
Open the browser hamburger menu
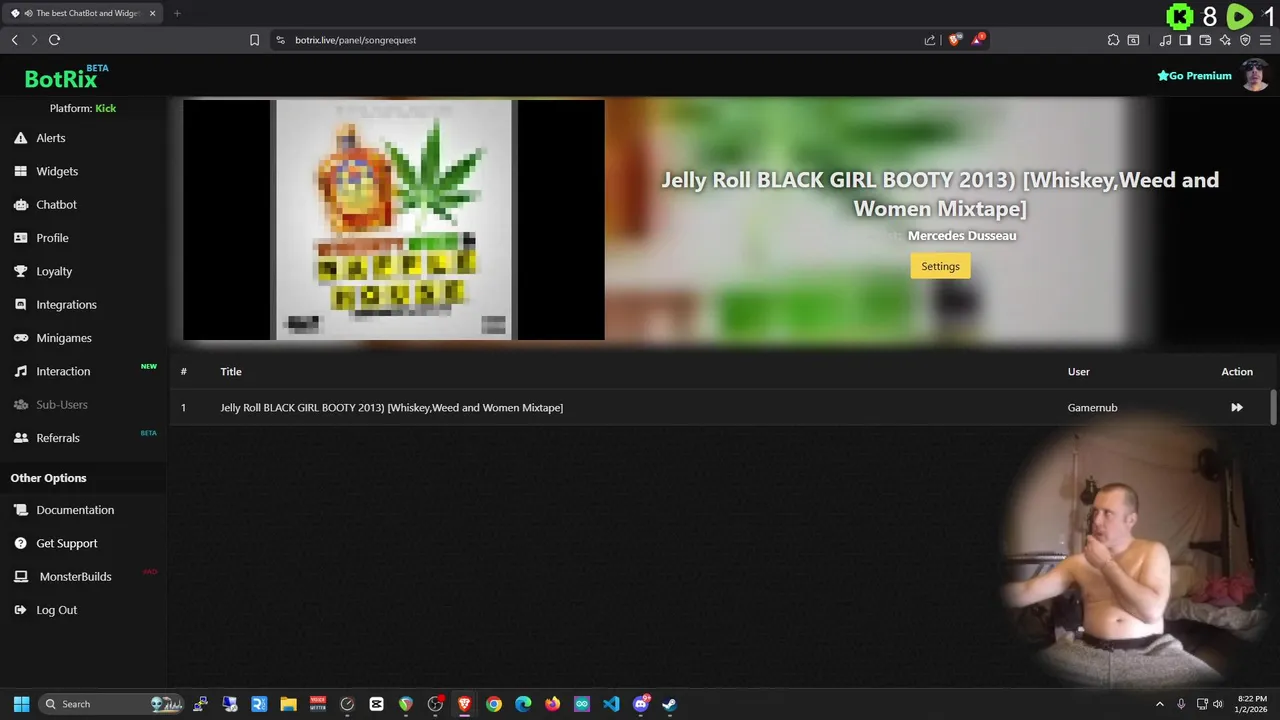[x=1265, y=40]
